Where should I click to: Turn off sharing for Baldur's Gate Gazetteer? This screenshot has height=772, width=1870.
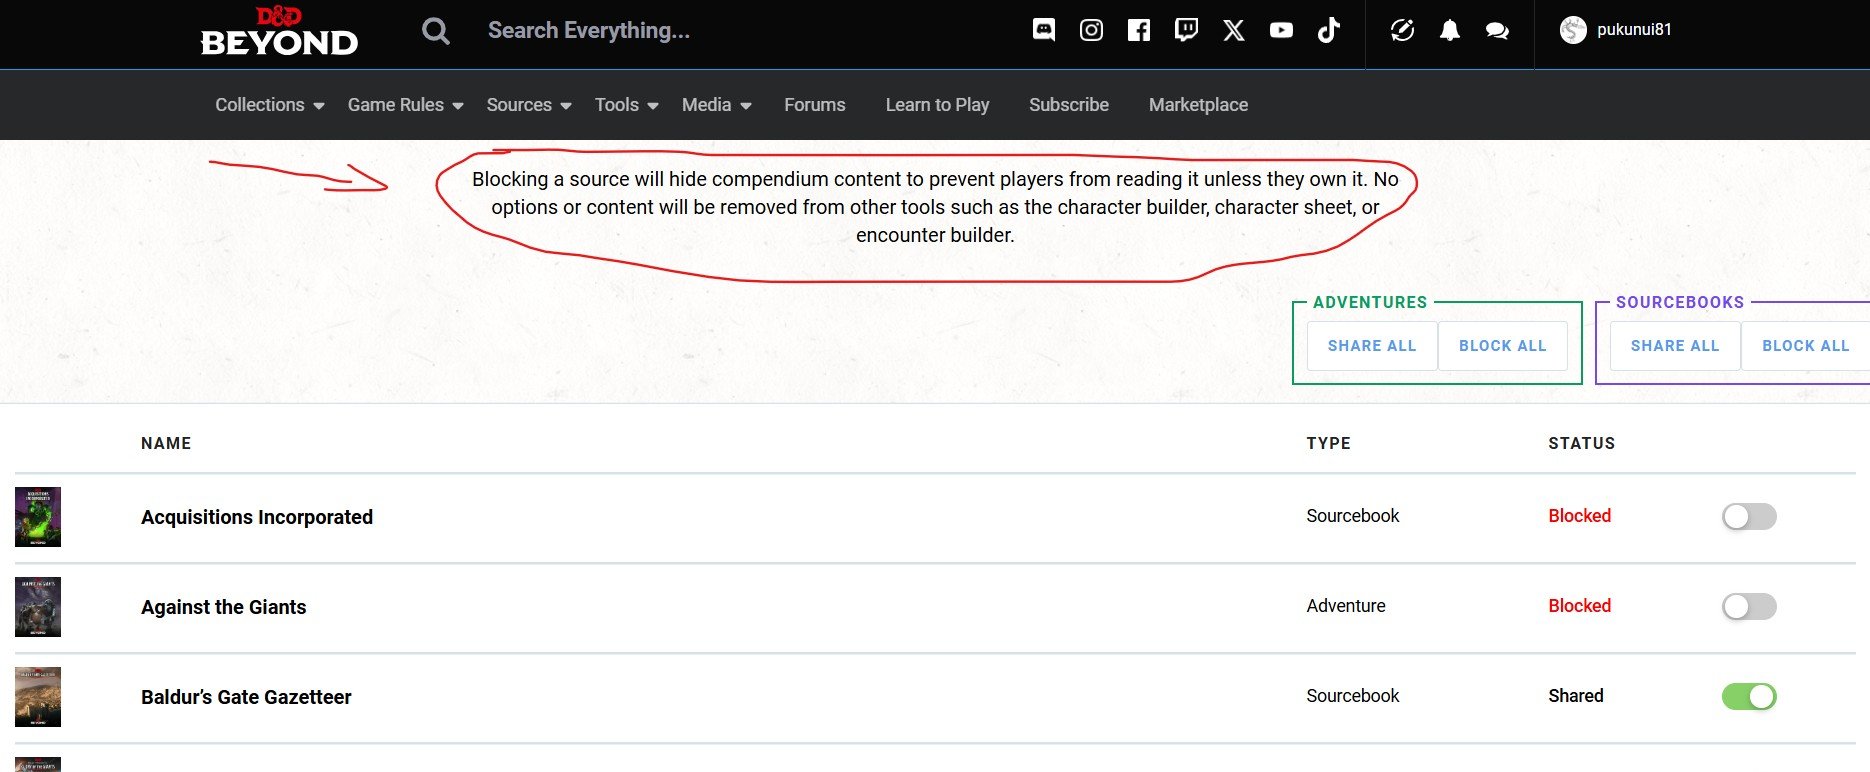click(1749, 697)
